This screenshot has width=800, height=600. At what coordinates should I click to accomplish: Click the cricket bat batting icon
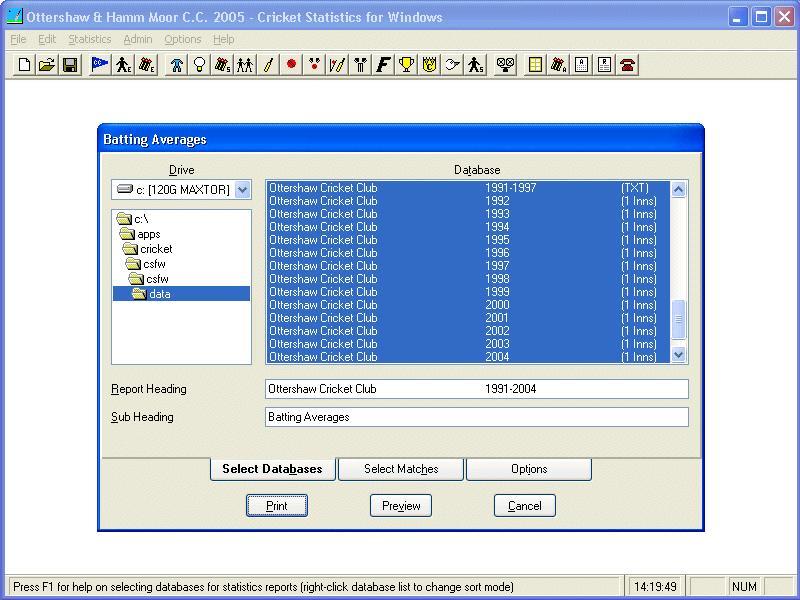(x=268, y=64)
